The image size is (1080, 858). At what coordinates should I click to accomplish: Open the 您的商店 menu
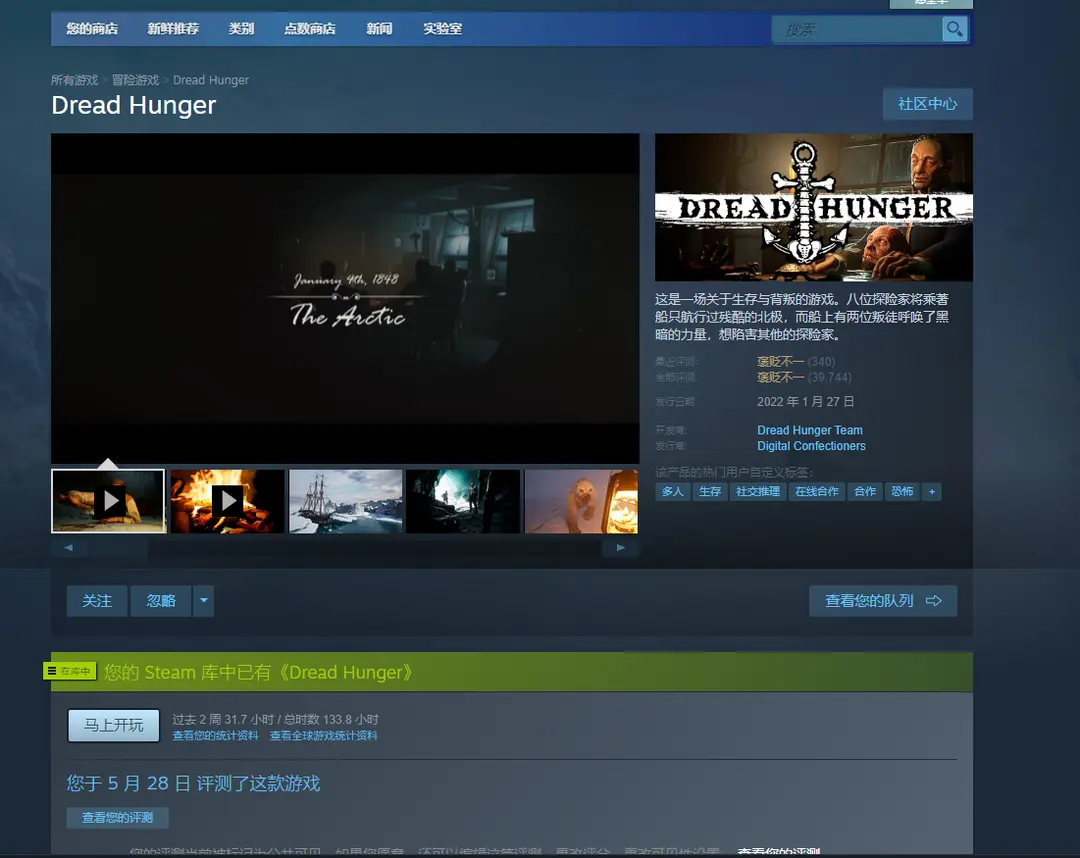coord(92,29)
